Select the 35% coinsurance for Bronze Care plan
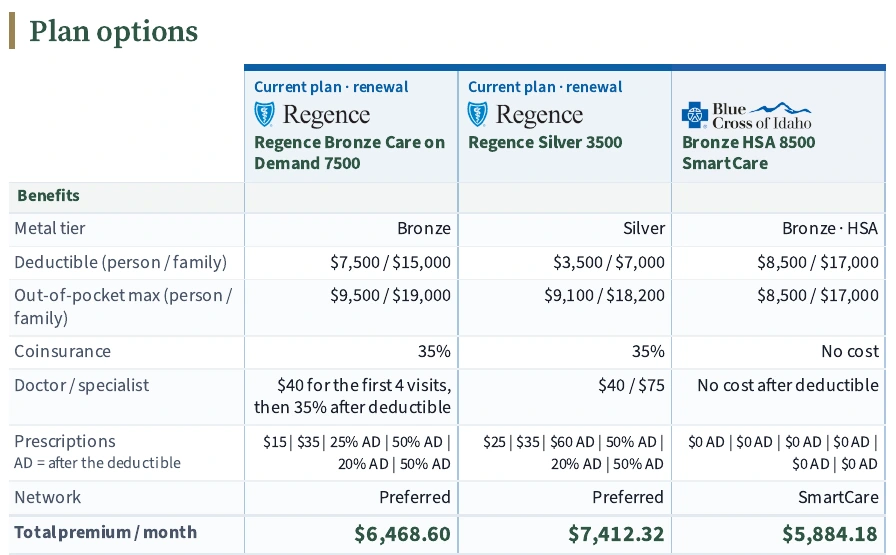Image resolution: width=896 pixels, height=555 pixels. [x=434, y=352]
